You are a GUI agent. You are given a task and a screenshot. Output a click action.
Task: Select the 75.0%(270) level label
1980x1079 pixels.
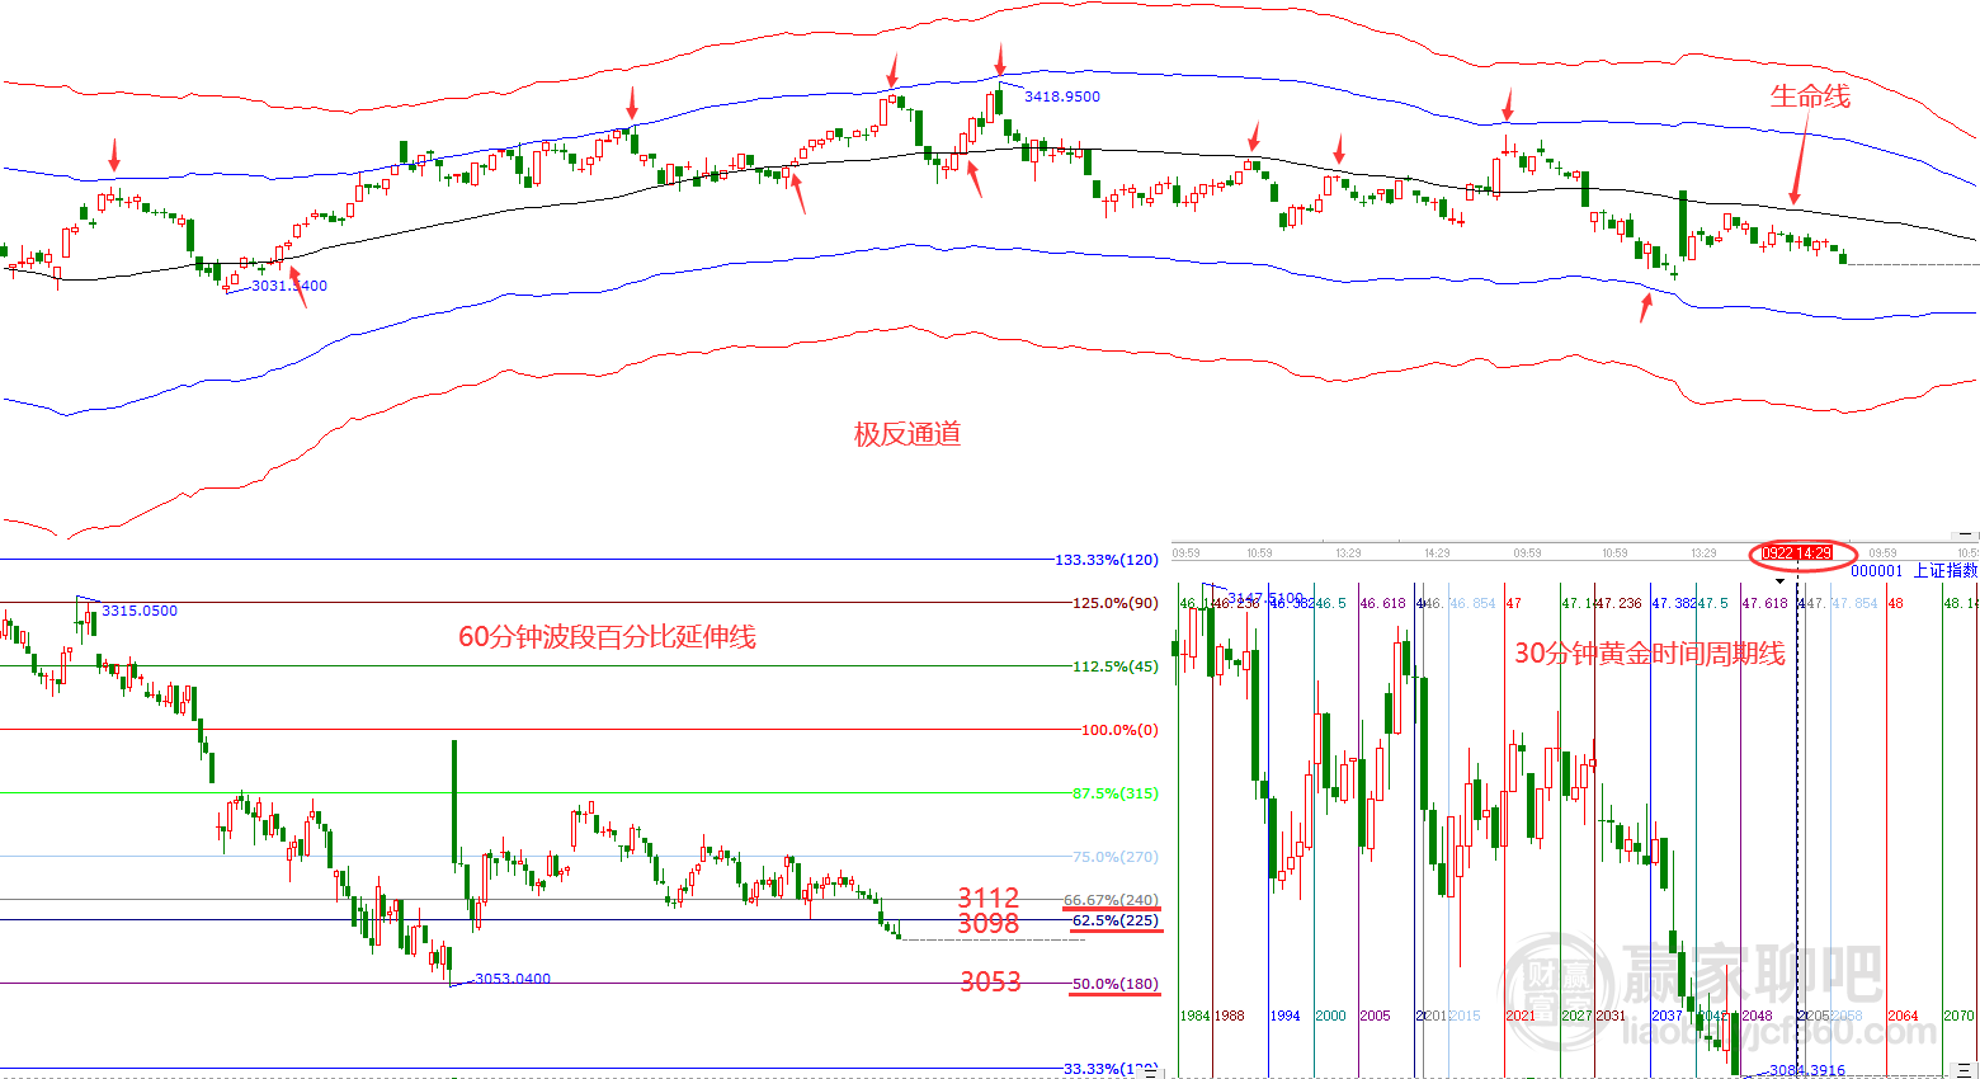(x=1115, y=857)
